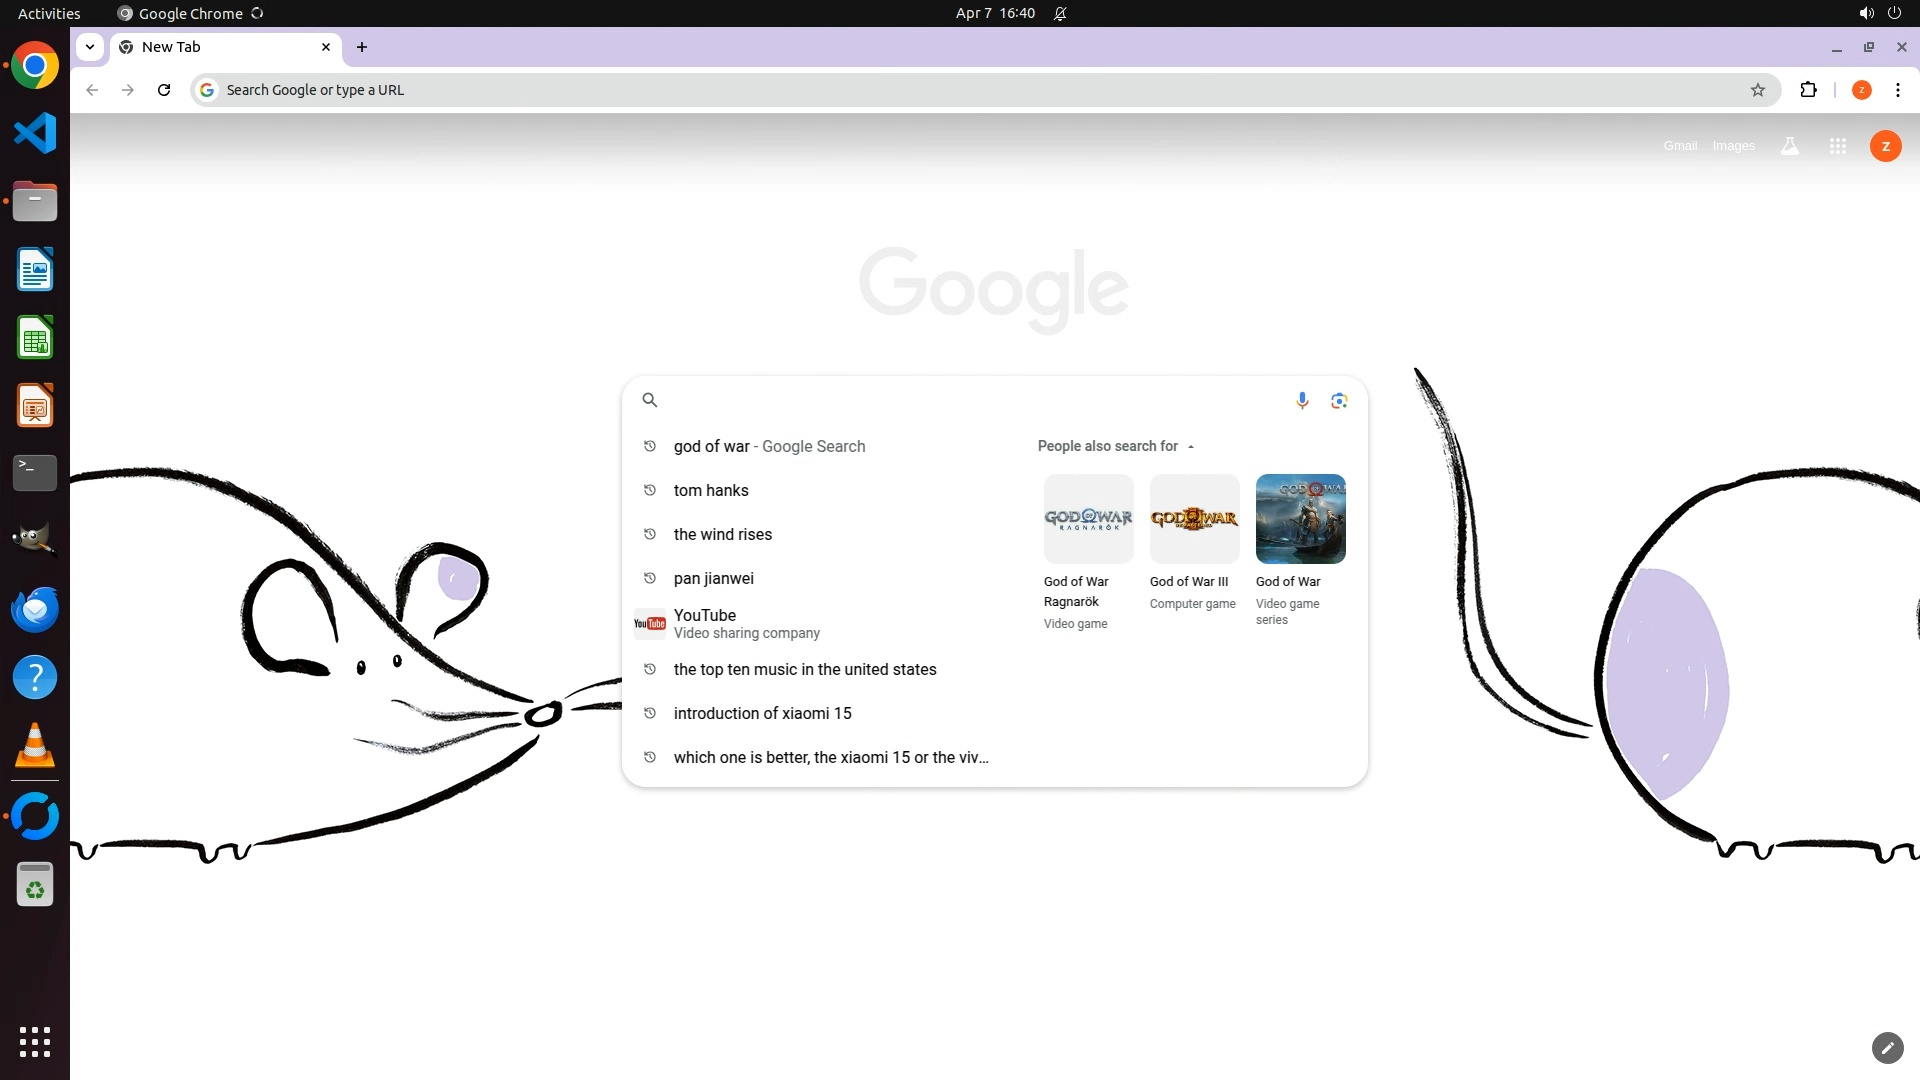Bookmark this tab with star icon
This screenshot has height=1080, width=1920.
click(1758, 90)
